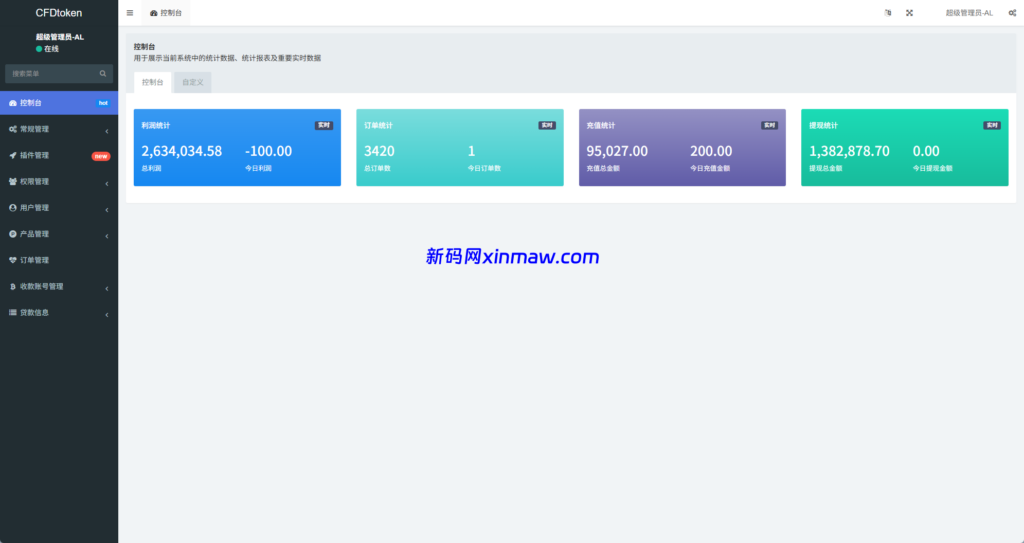Viewport: 1024px width, 543px height.
Task: Open the language switch icon in header
Action: pos(888,13)
